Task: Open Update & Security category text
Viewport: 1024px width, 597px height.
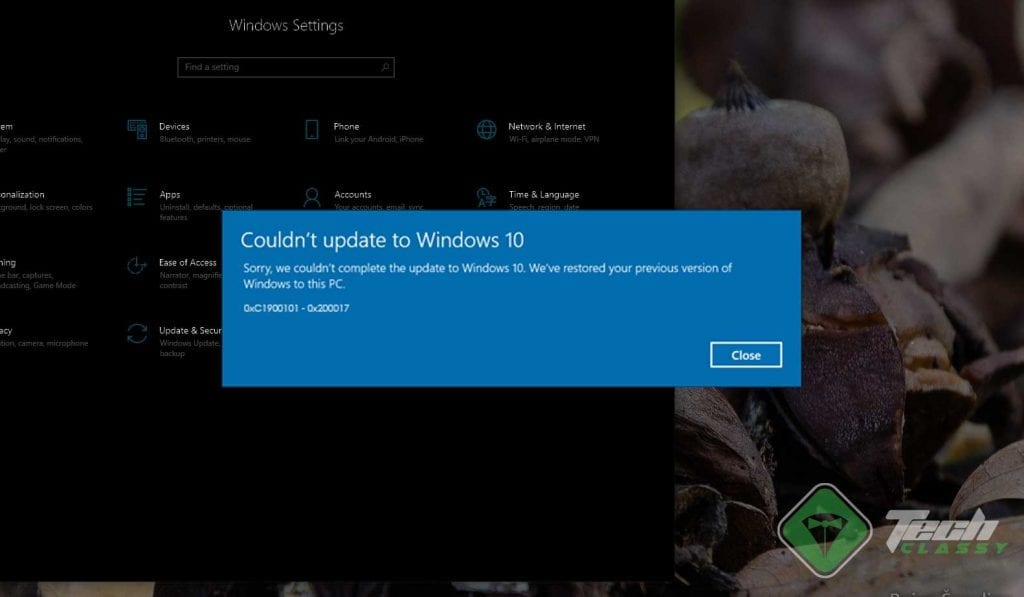Action: [195, 330]
